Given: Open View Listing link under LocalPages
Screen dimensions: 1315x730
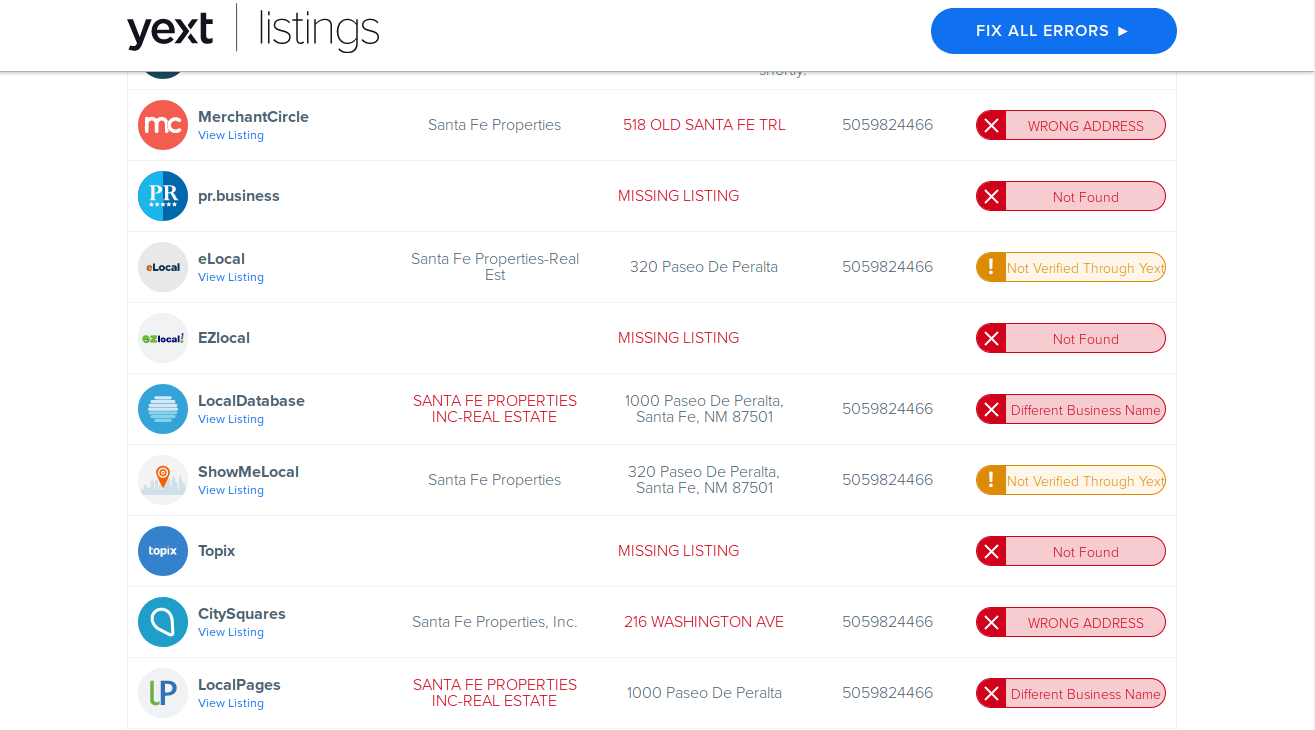Looking at the screenshot, I should [x=231, y=704].
